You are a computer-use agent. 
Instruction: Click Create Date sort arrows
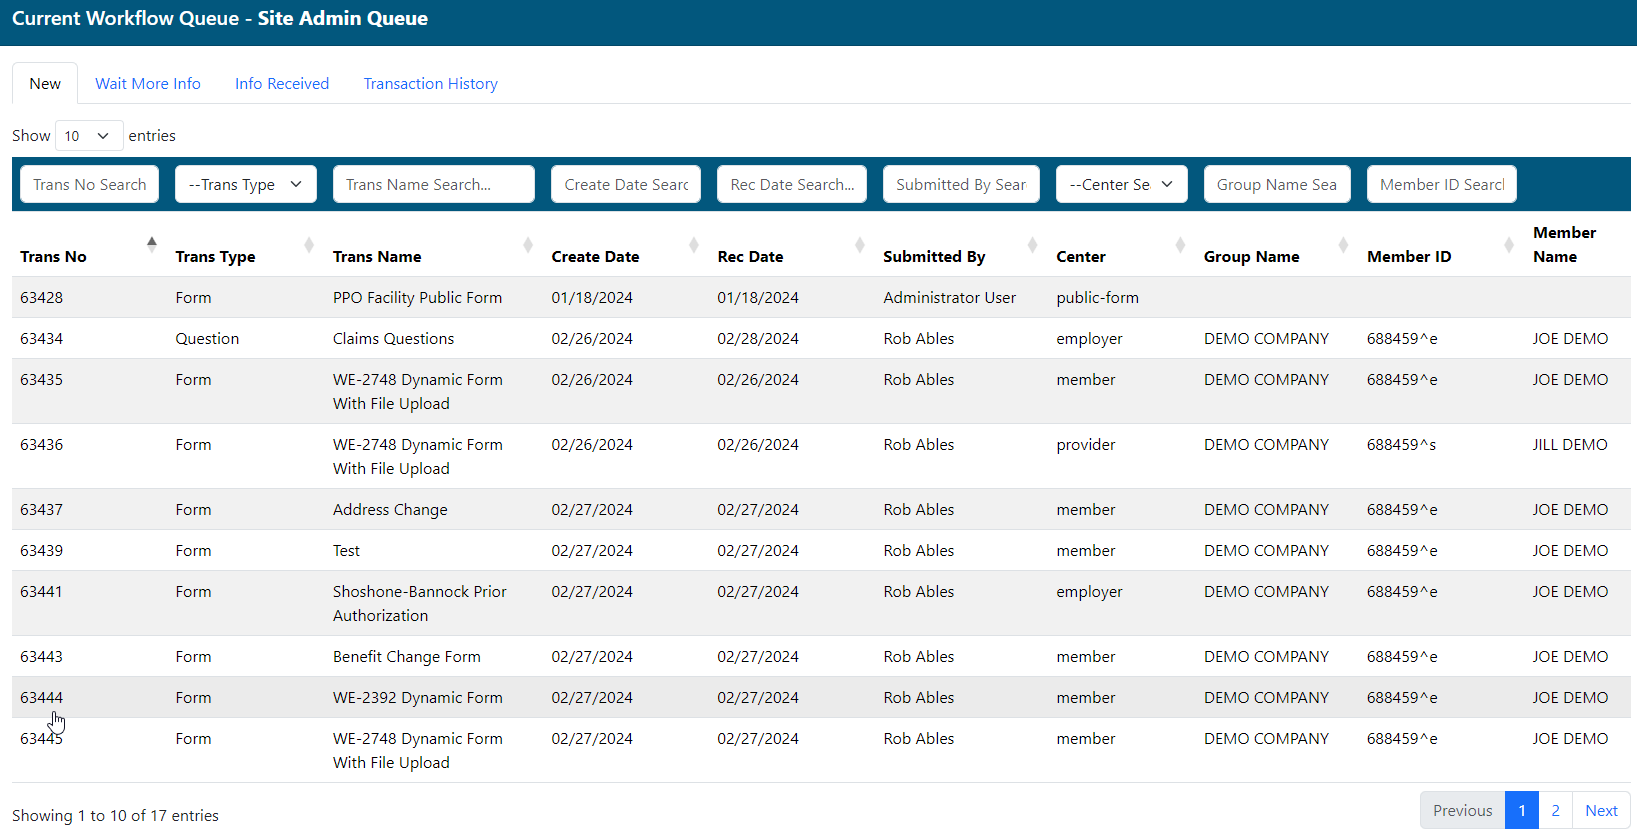point(694,245)
